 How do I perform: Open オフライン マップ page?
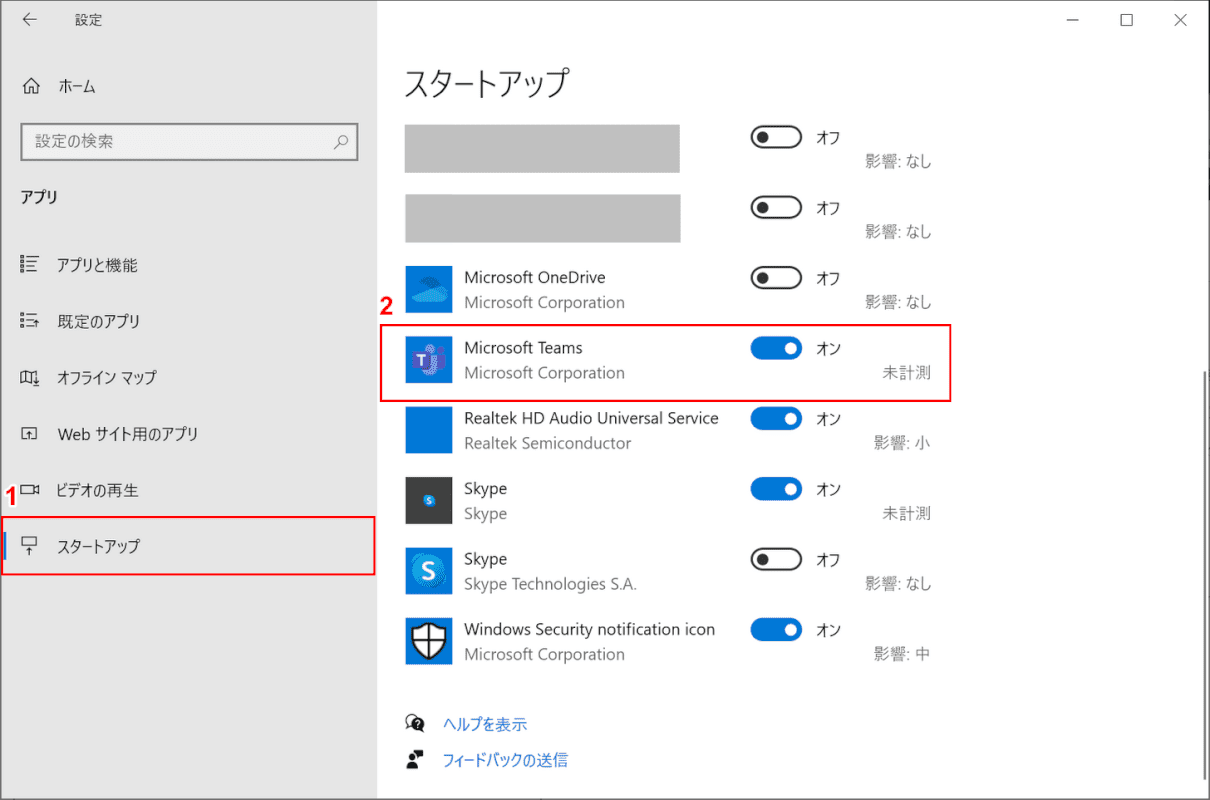click(188, 377)
